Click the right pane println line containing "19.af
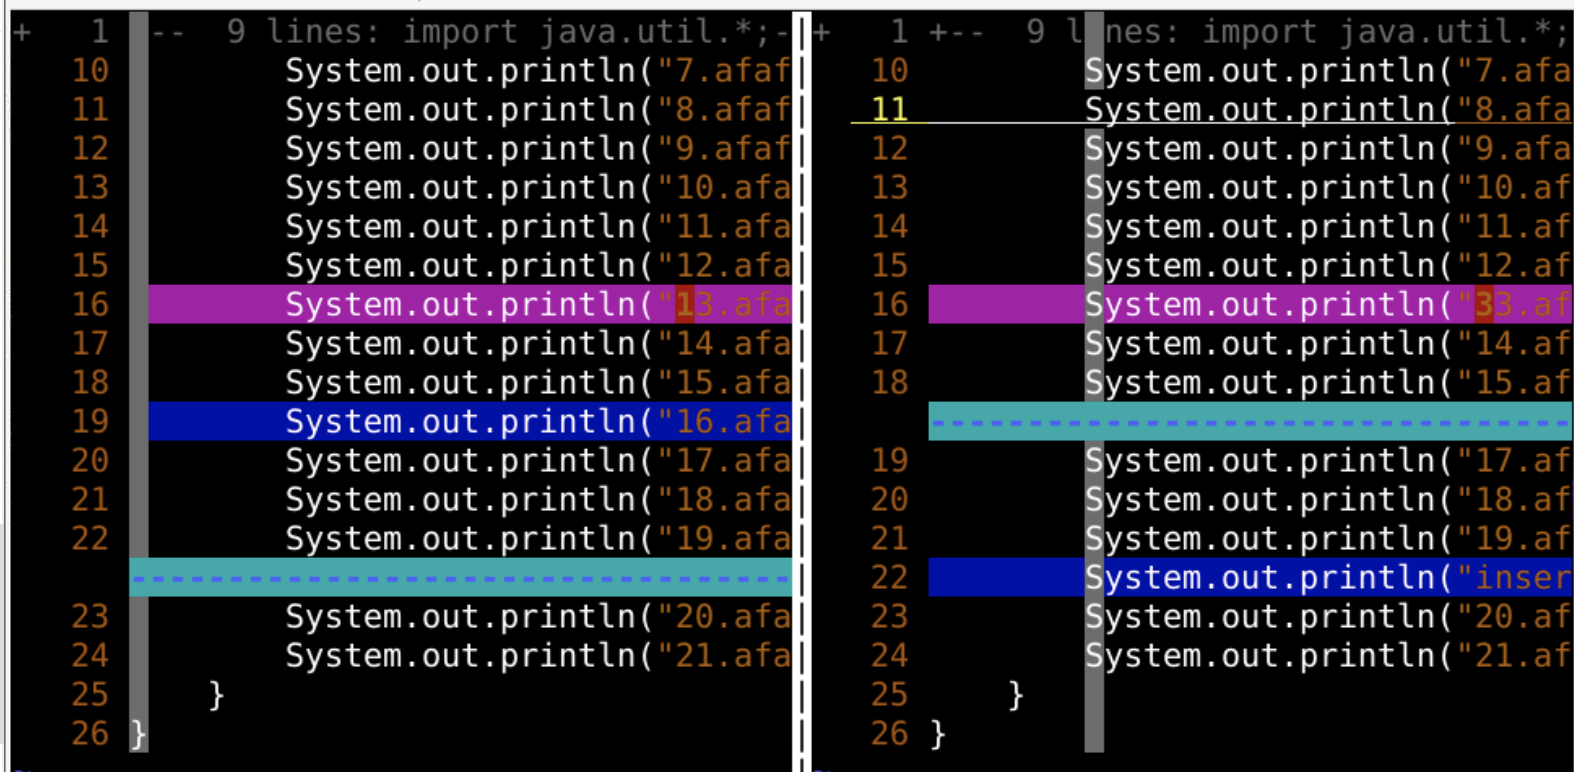1574x772 pixels. coord(1328,539)
